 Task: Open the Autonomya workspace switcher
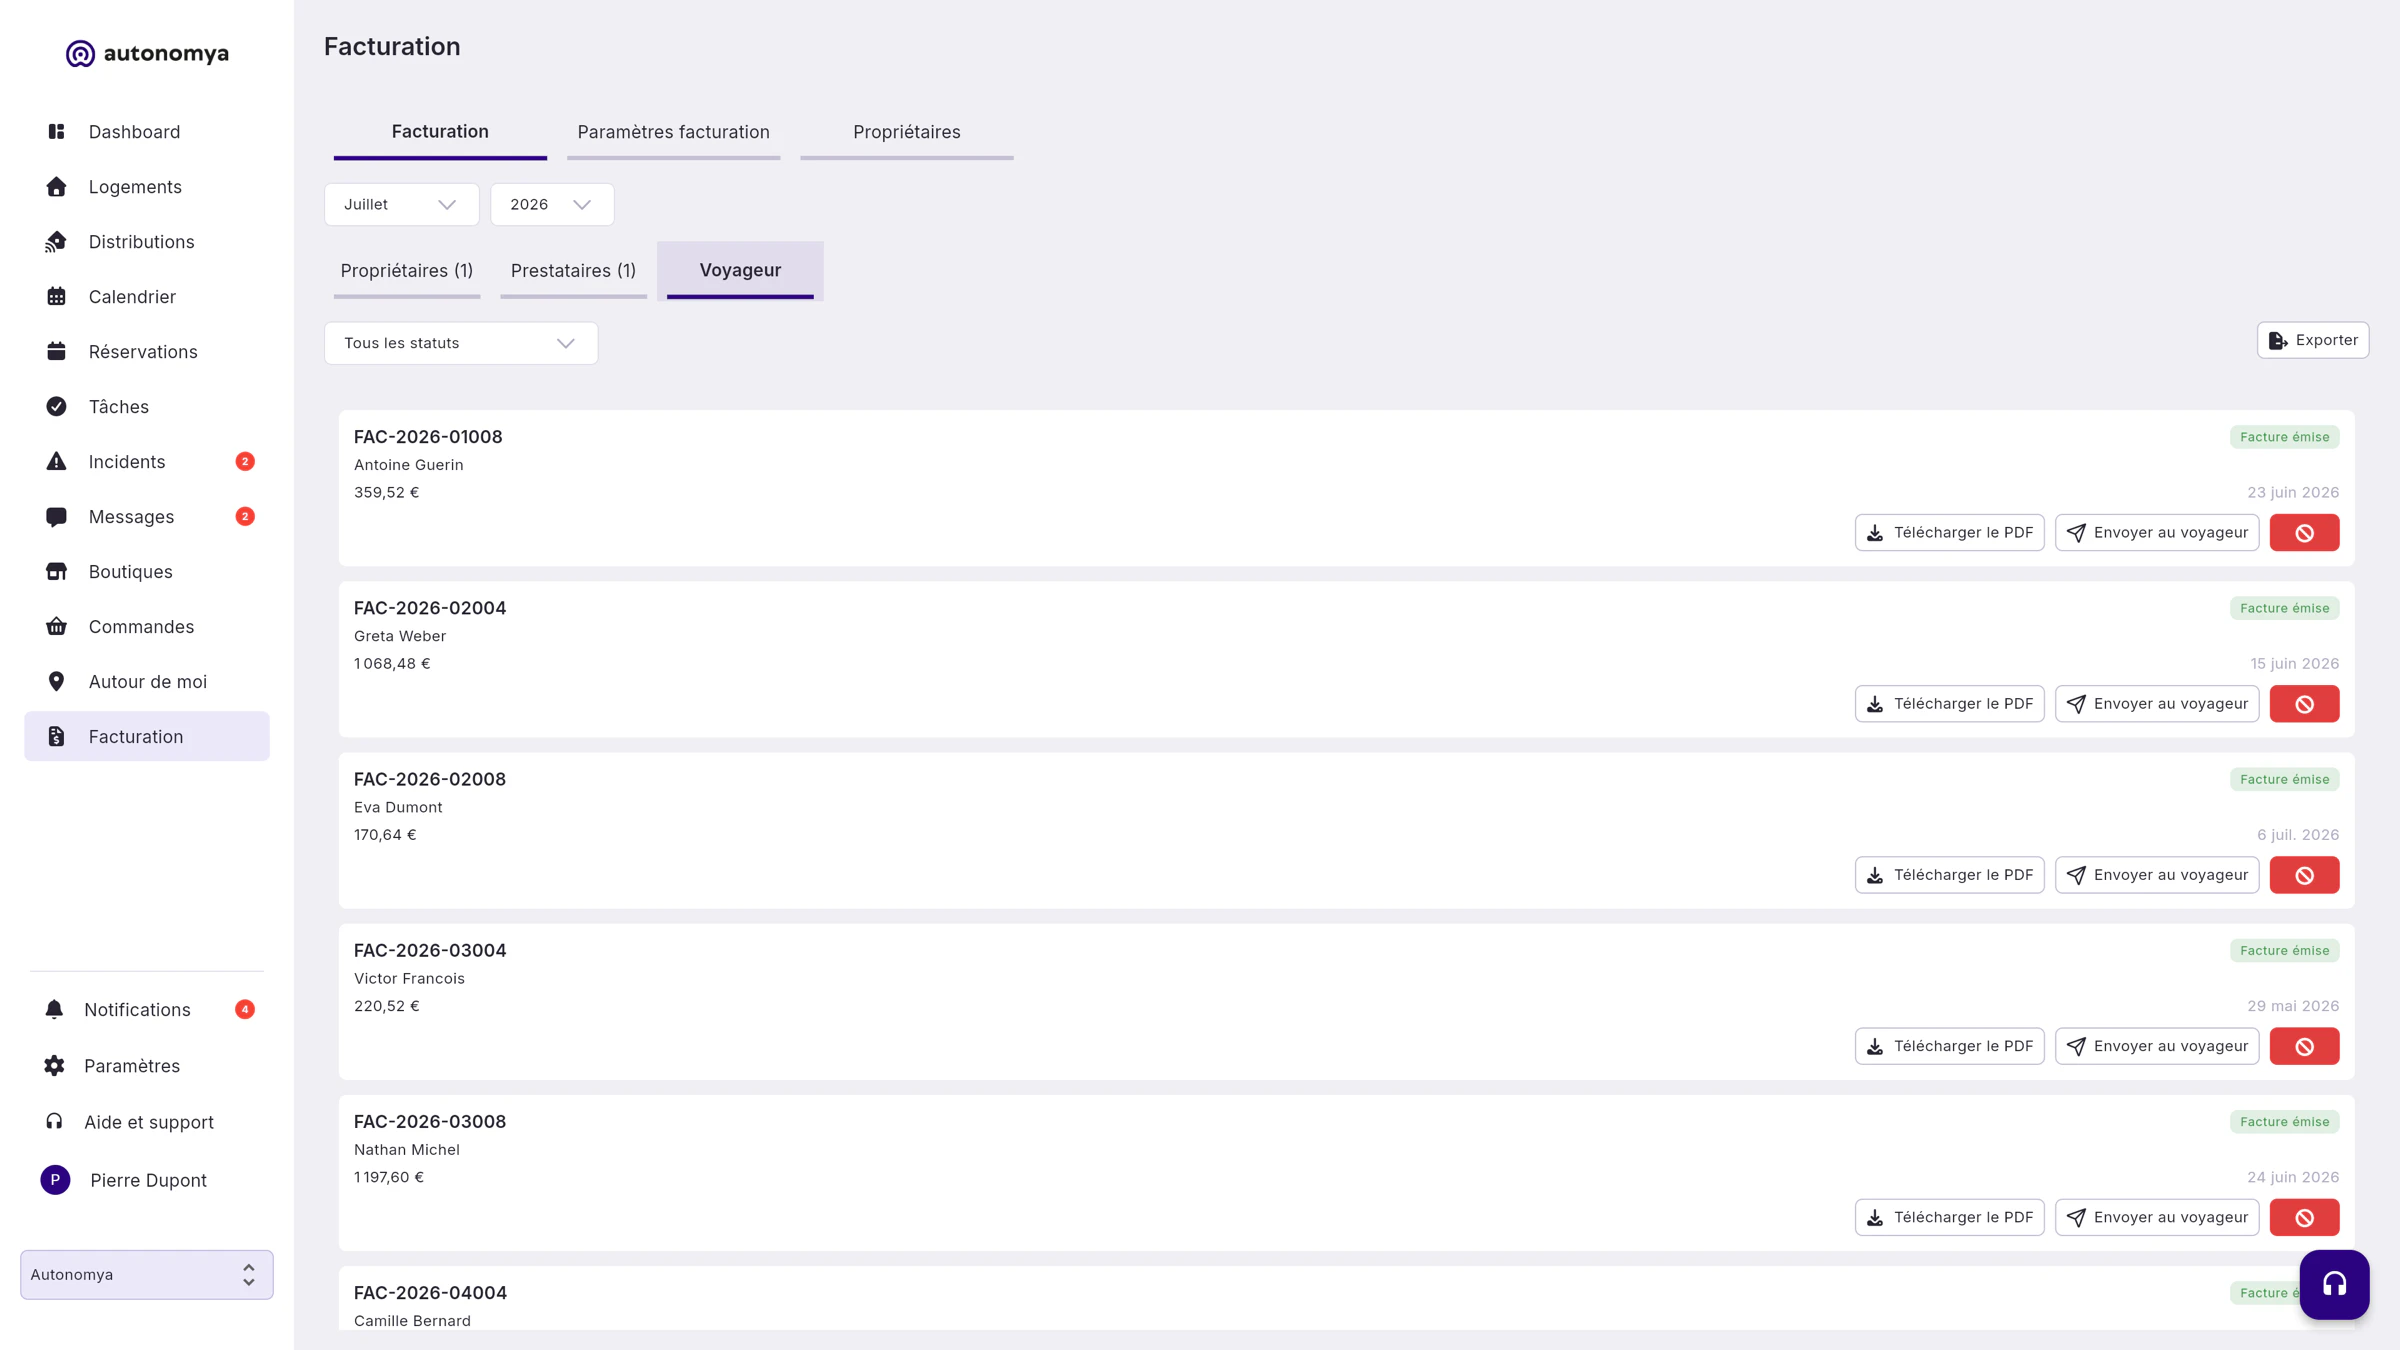pos(147,1275)
